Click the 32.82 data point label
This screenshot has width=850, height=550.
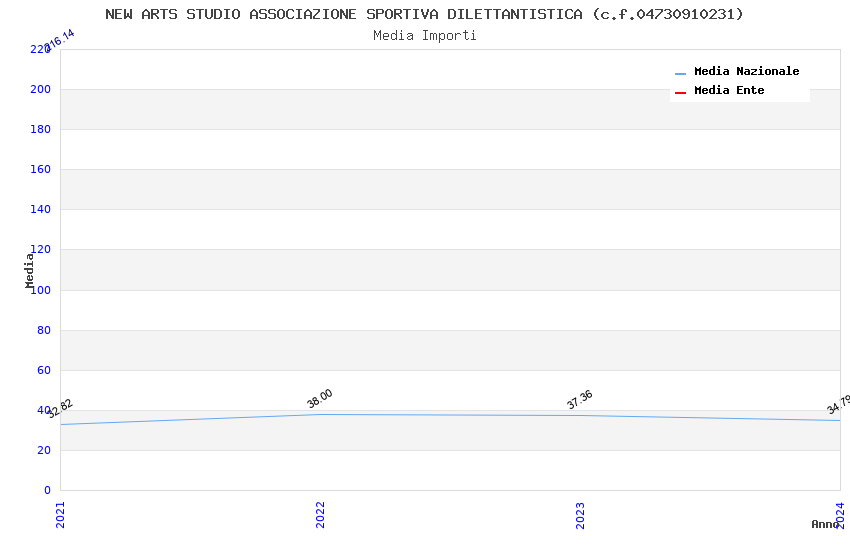click(x=60, y=408)
